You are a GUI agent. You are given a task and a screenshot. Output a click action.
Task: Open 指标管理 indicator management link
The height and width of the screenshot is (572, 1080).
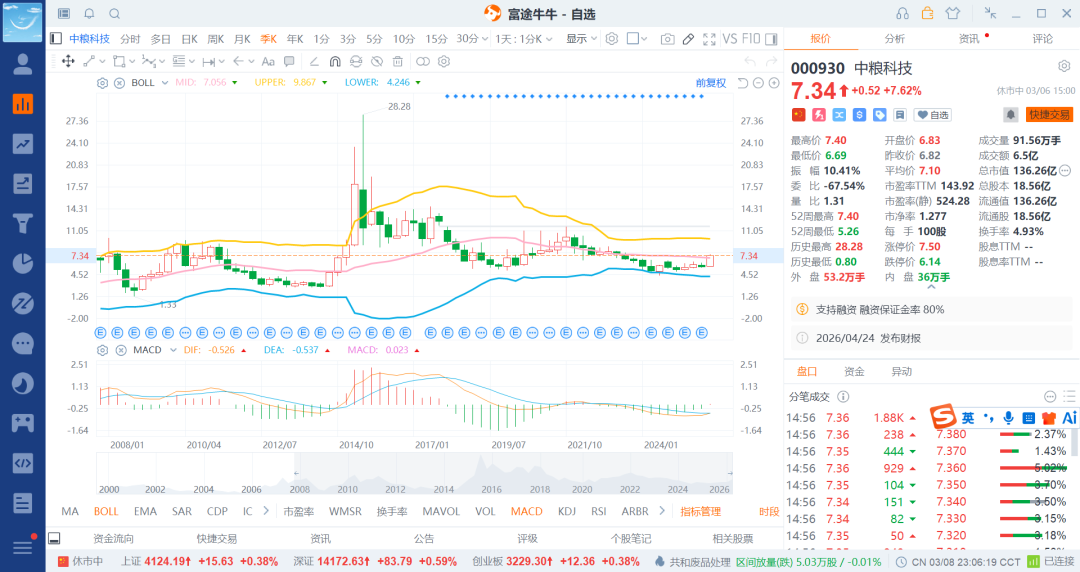(700, 511)
